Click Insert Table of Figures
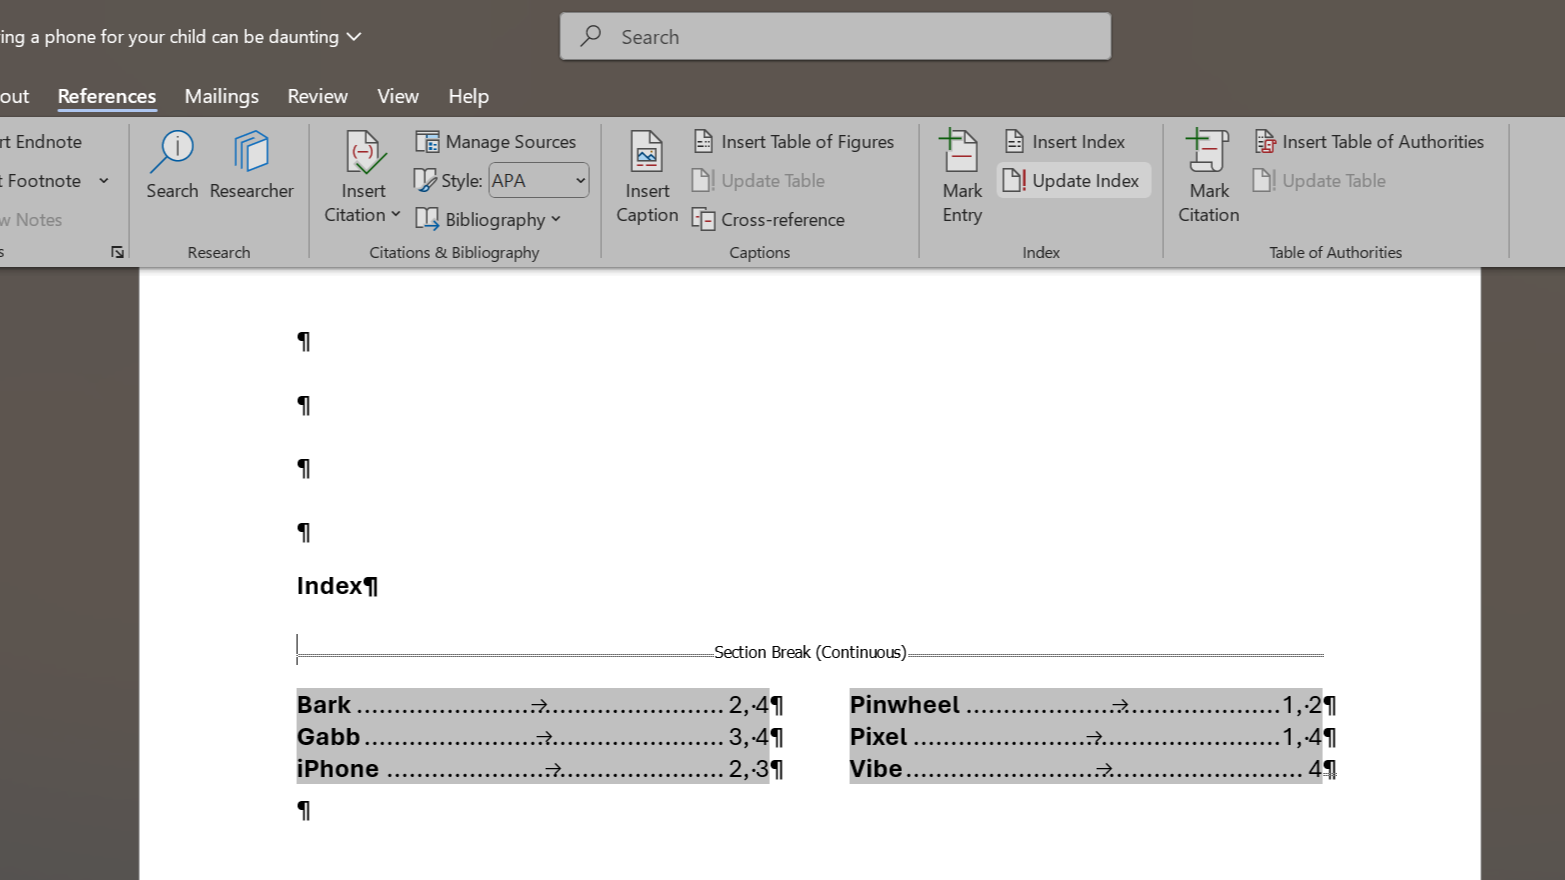This screenshot has height=880, width=1565. [x=794, y=142]
